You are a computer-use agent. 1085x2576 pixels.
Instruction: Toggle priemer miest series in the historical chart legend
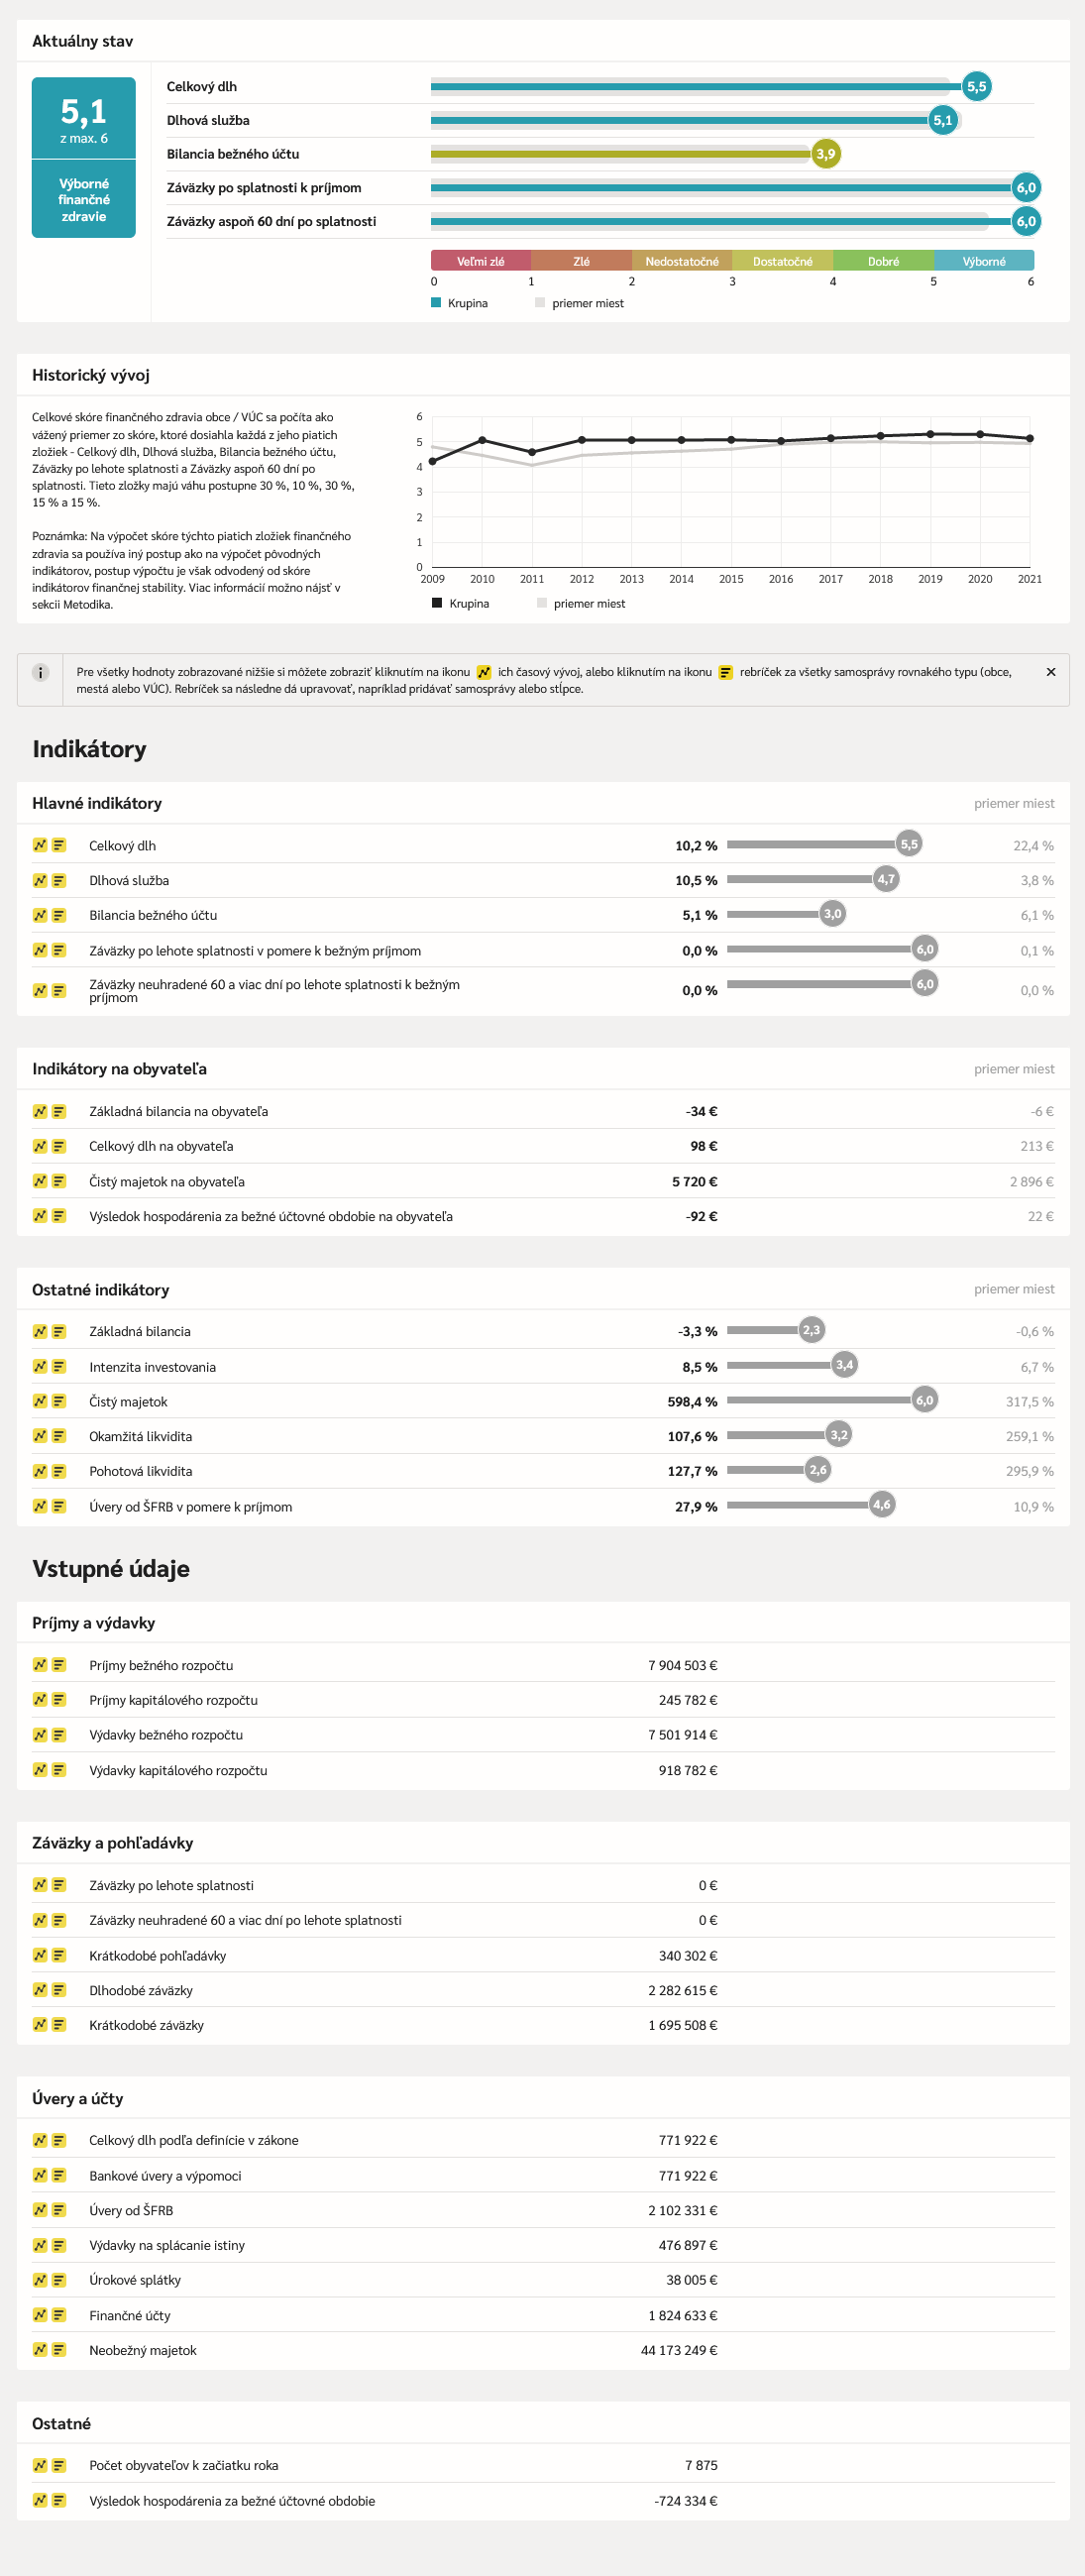tap(581, 603)
